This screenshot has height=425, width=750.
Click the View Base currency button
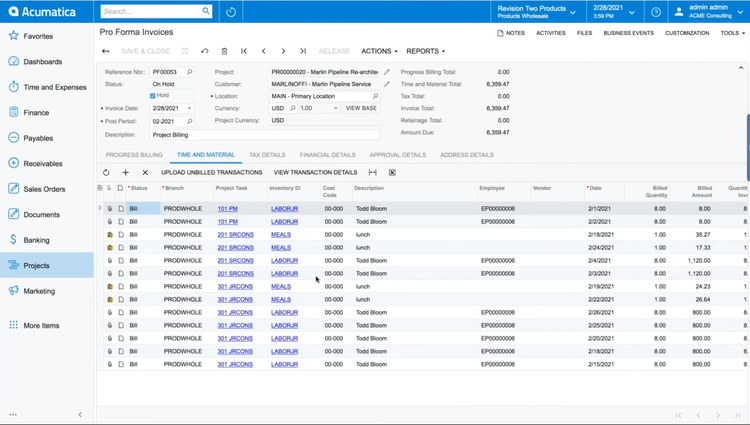tap(361, 108)
